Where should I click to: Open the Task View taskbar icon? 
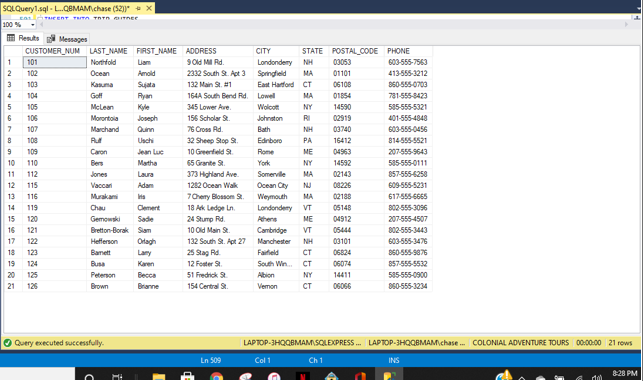(x=117, y=377)
